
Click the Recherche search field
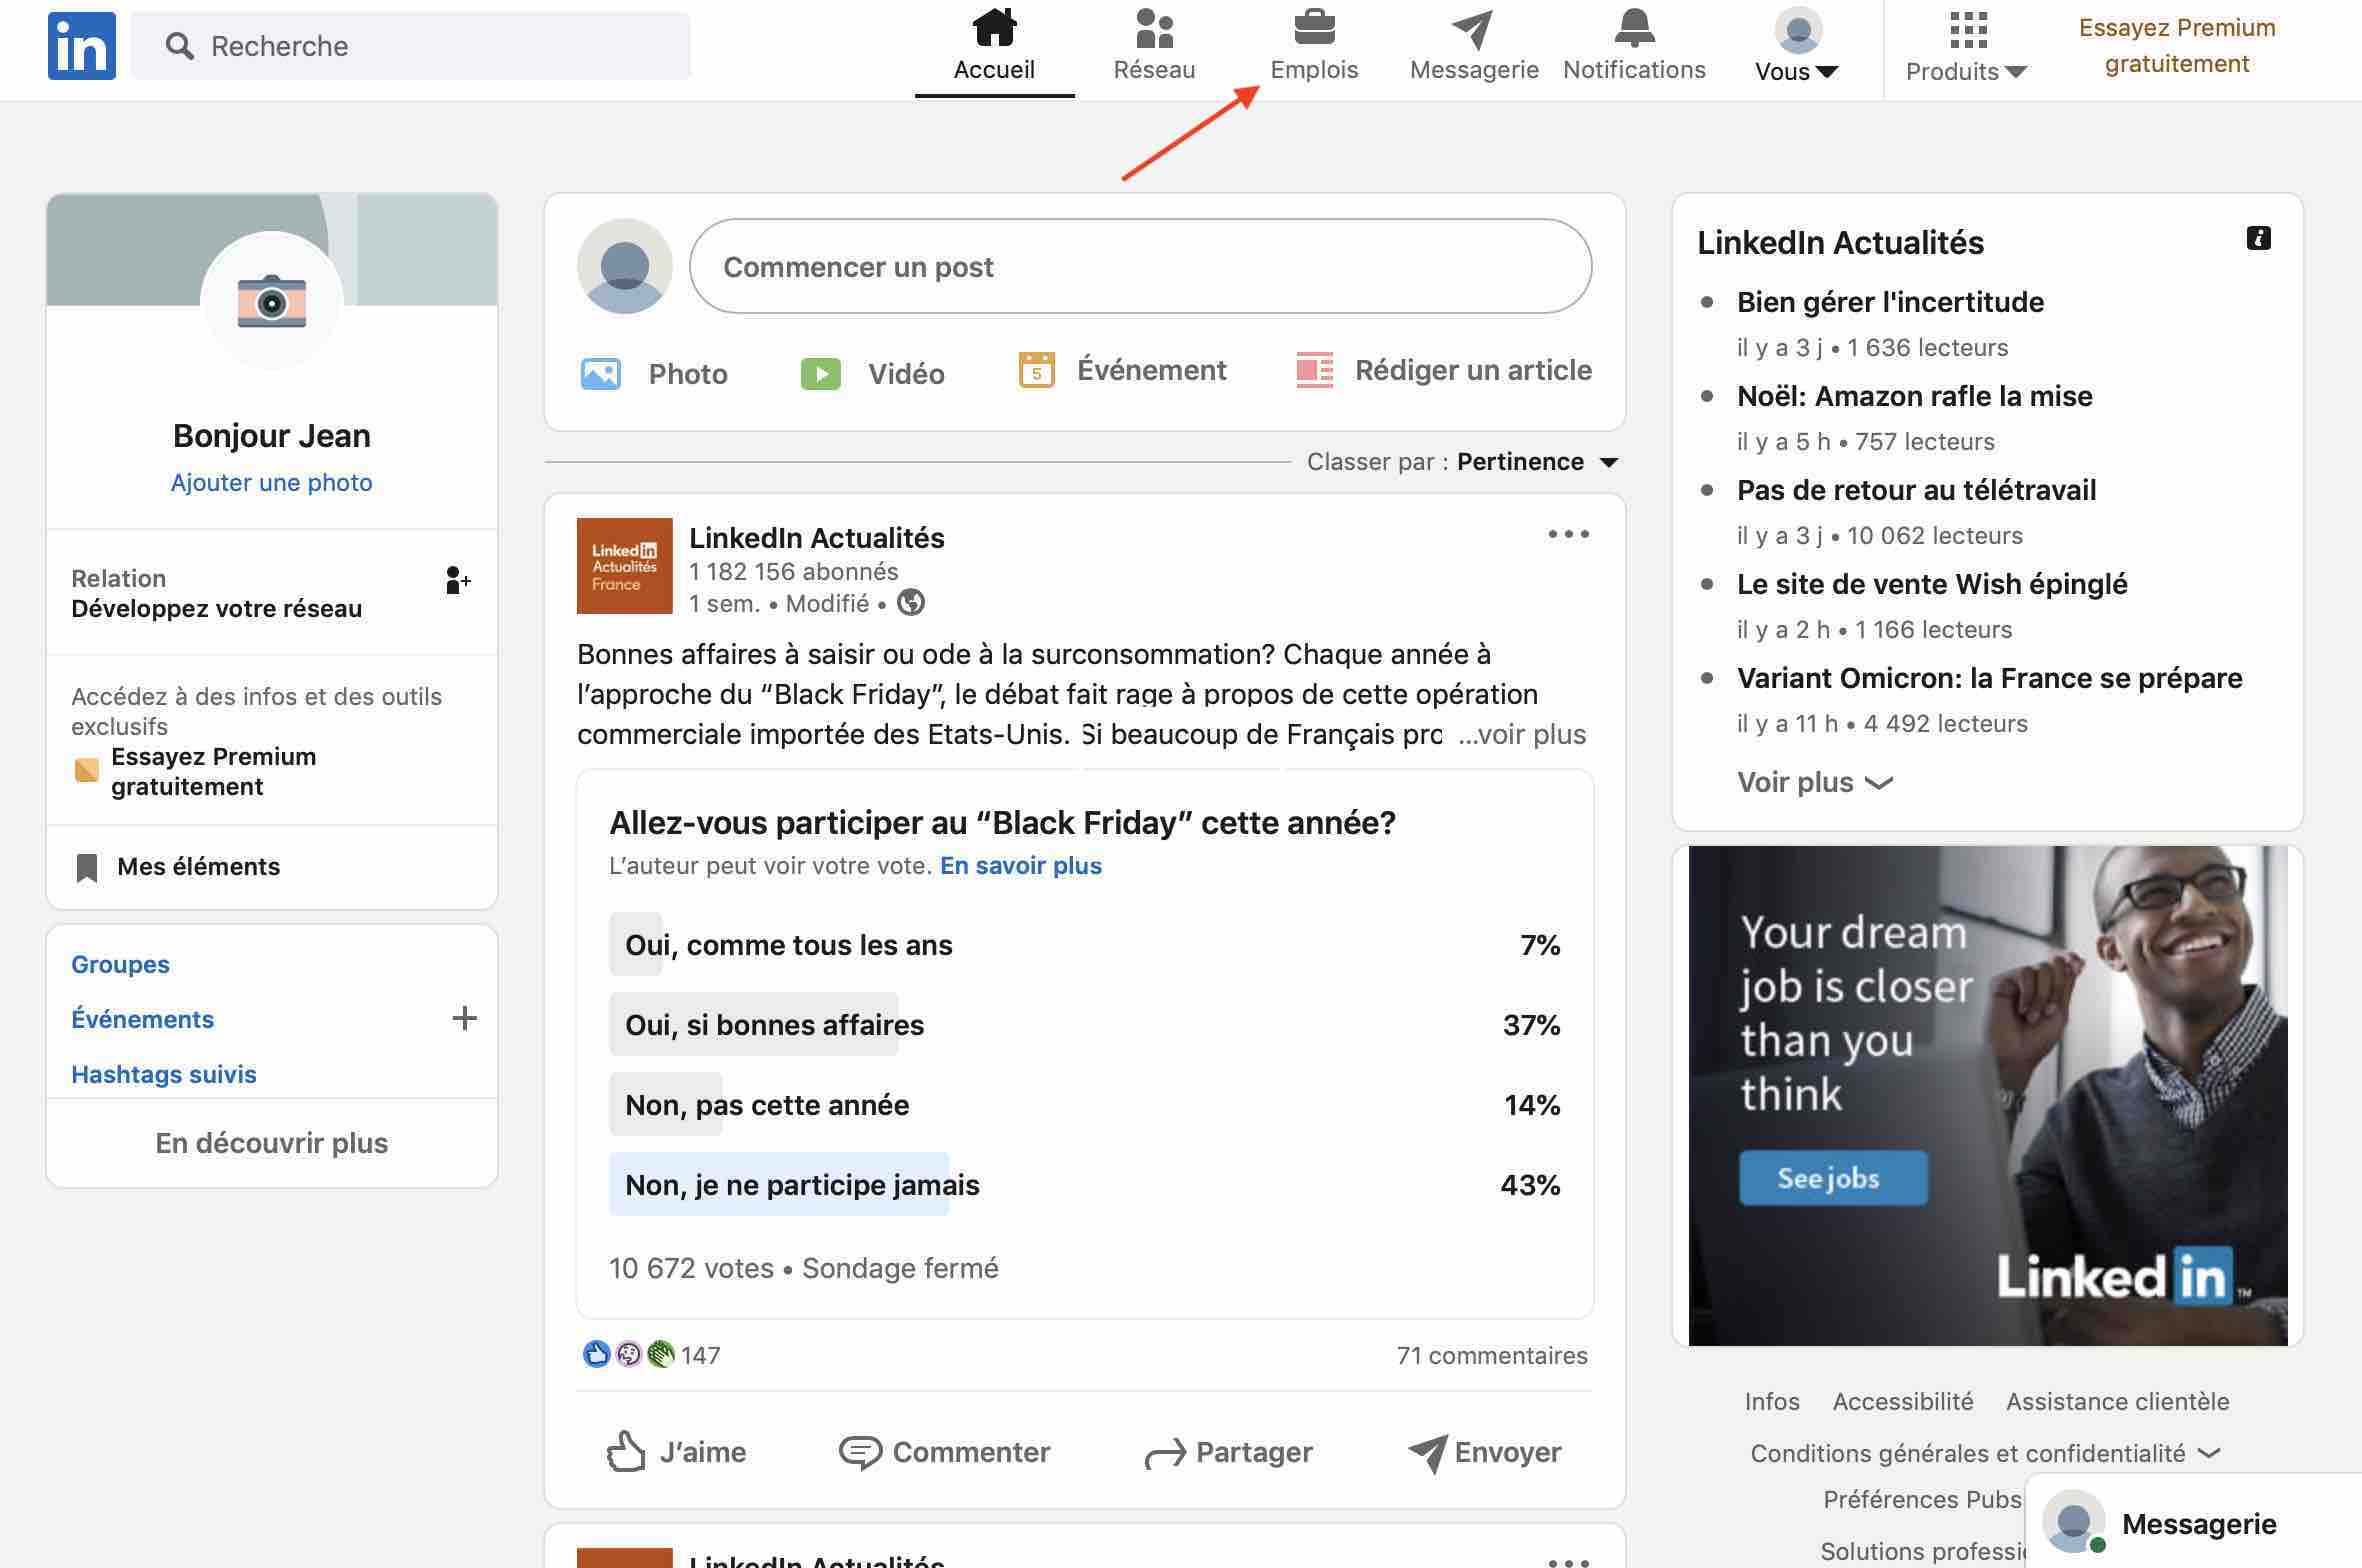(x=410, y=45)
